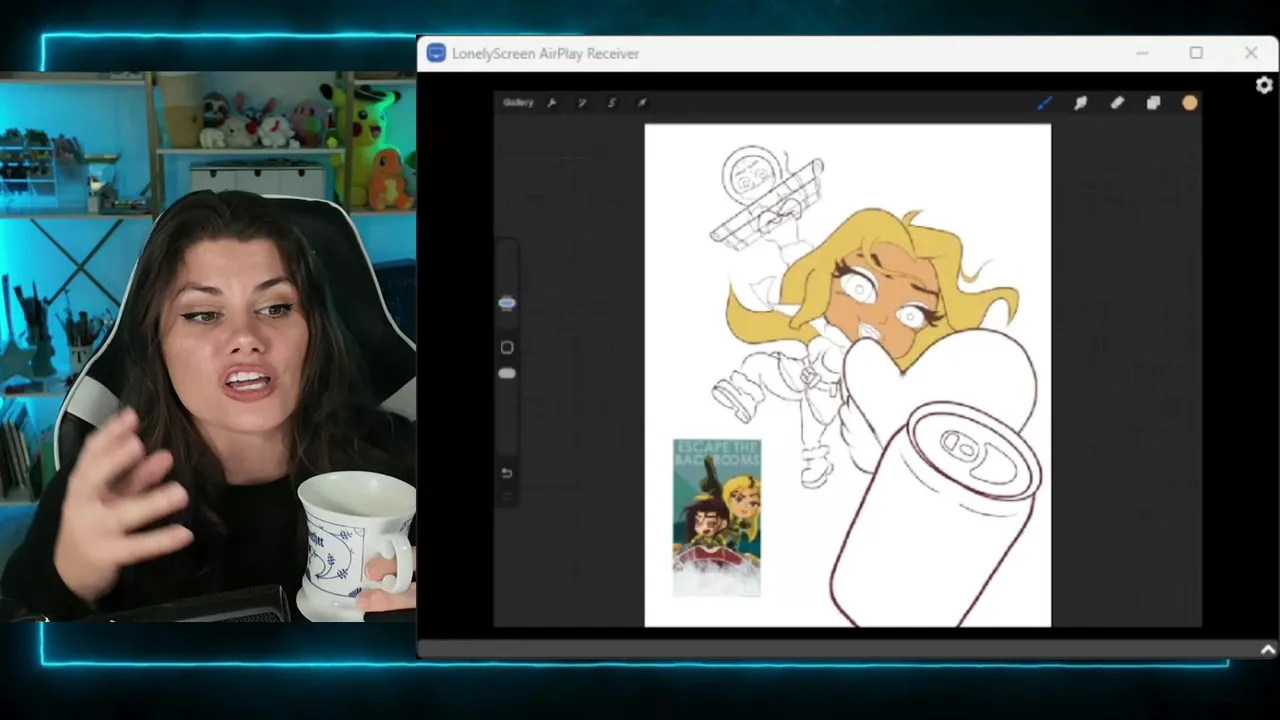The width and height of the screenshot is (1280, 720).
Task: Select the Smudge tool
Action: point(1081,102)
